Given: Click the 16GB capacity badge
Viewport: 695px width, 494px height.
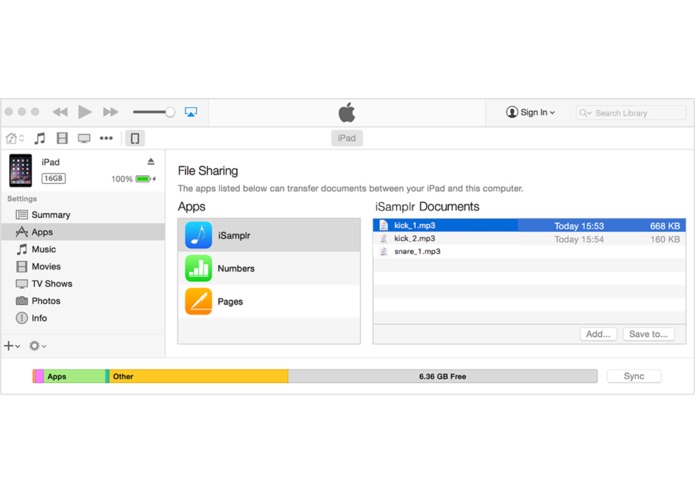Looking at the screenshot, I should (54, 178).
